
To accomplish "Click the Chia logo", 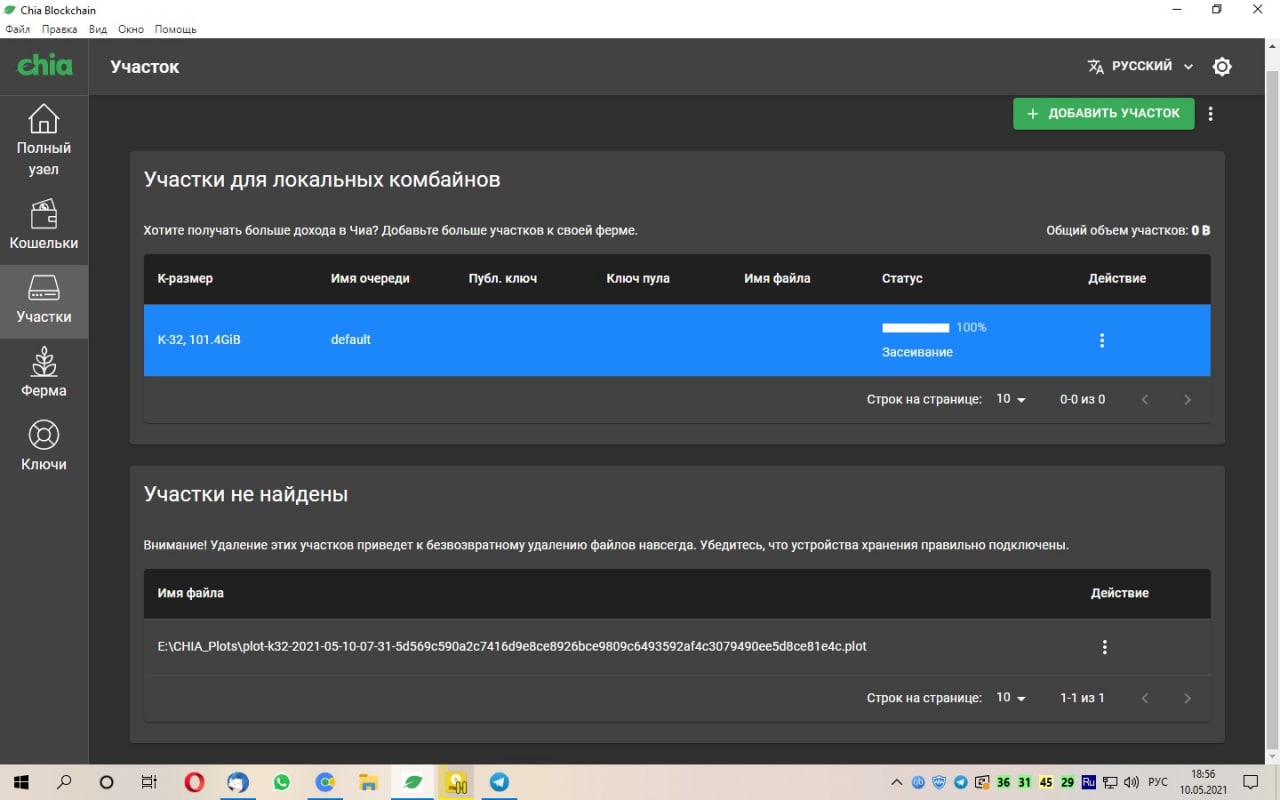I will click(45, 66).
